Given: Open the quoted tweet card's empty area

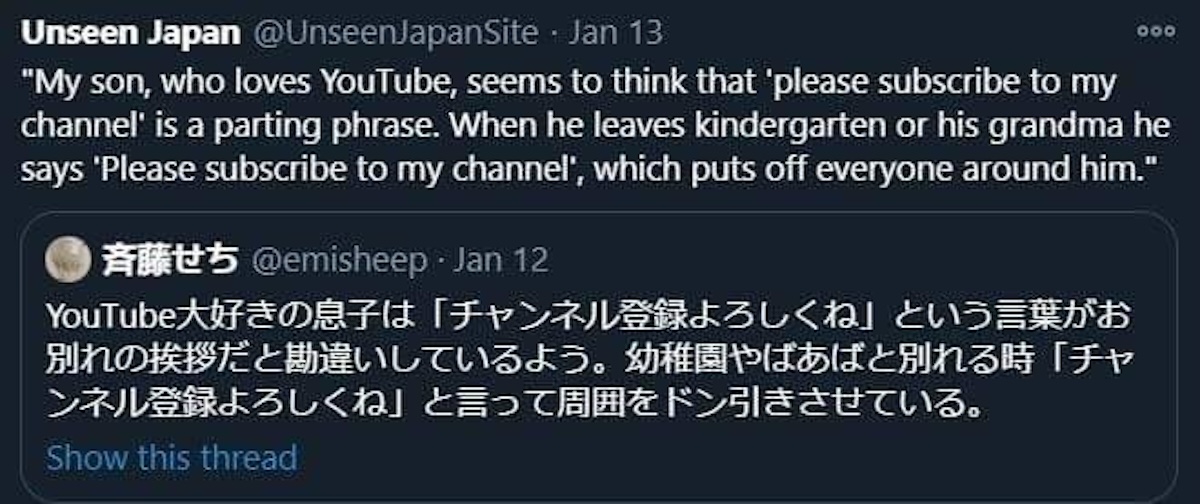Looking at the screenshot, I should [800, 460].
